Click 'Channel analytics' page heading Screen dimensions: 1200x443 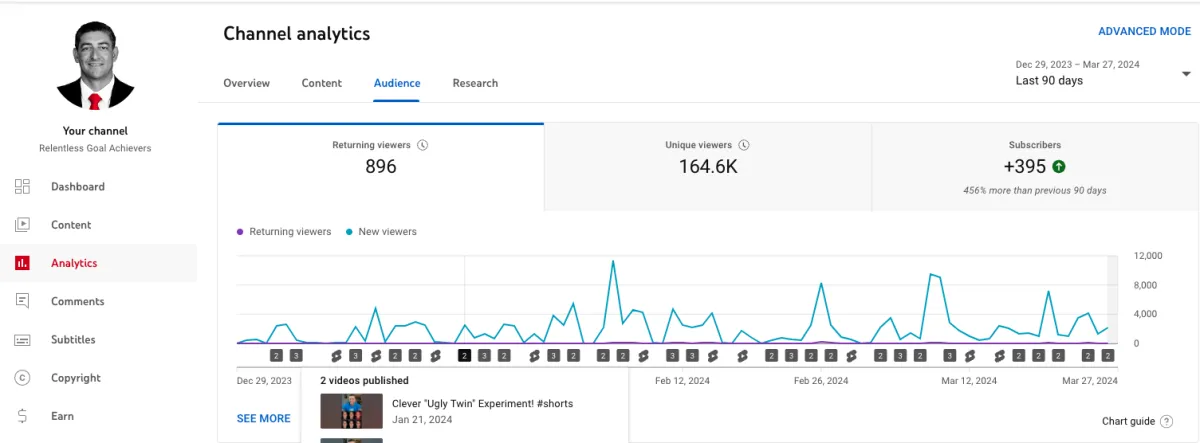coord(296,34)
